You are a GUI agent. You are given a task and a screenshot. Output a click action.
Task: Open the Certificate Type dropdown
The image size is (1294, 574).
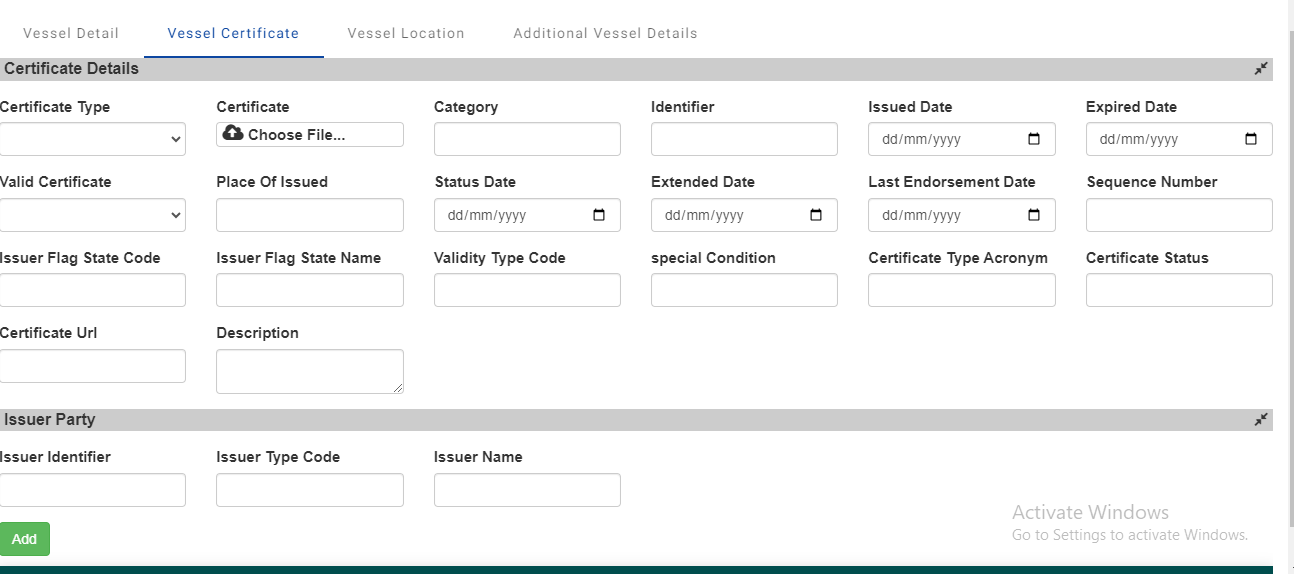[92, 140]
